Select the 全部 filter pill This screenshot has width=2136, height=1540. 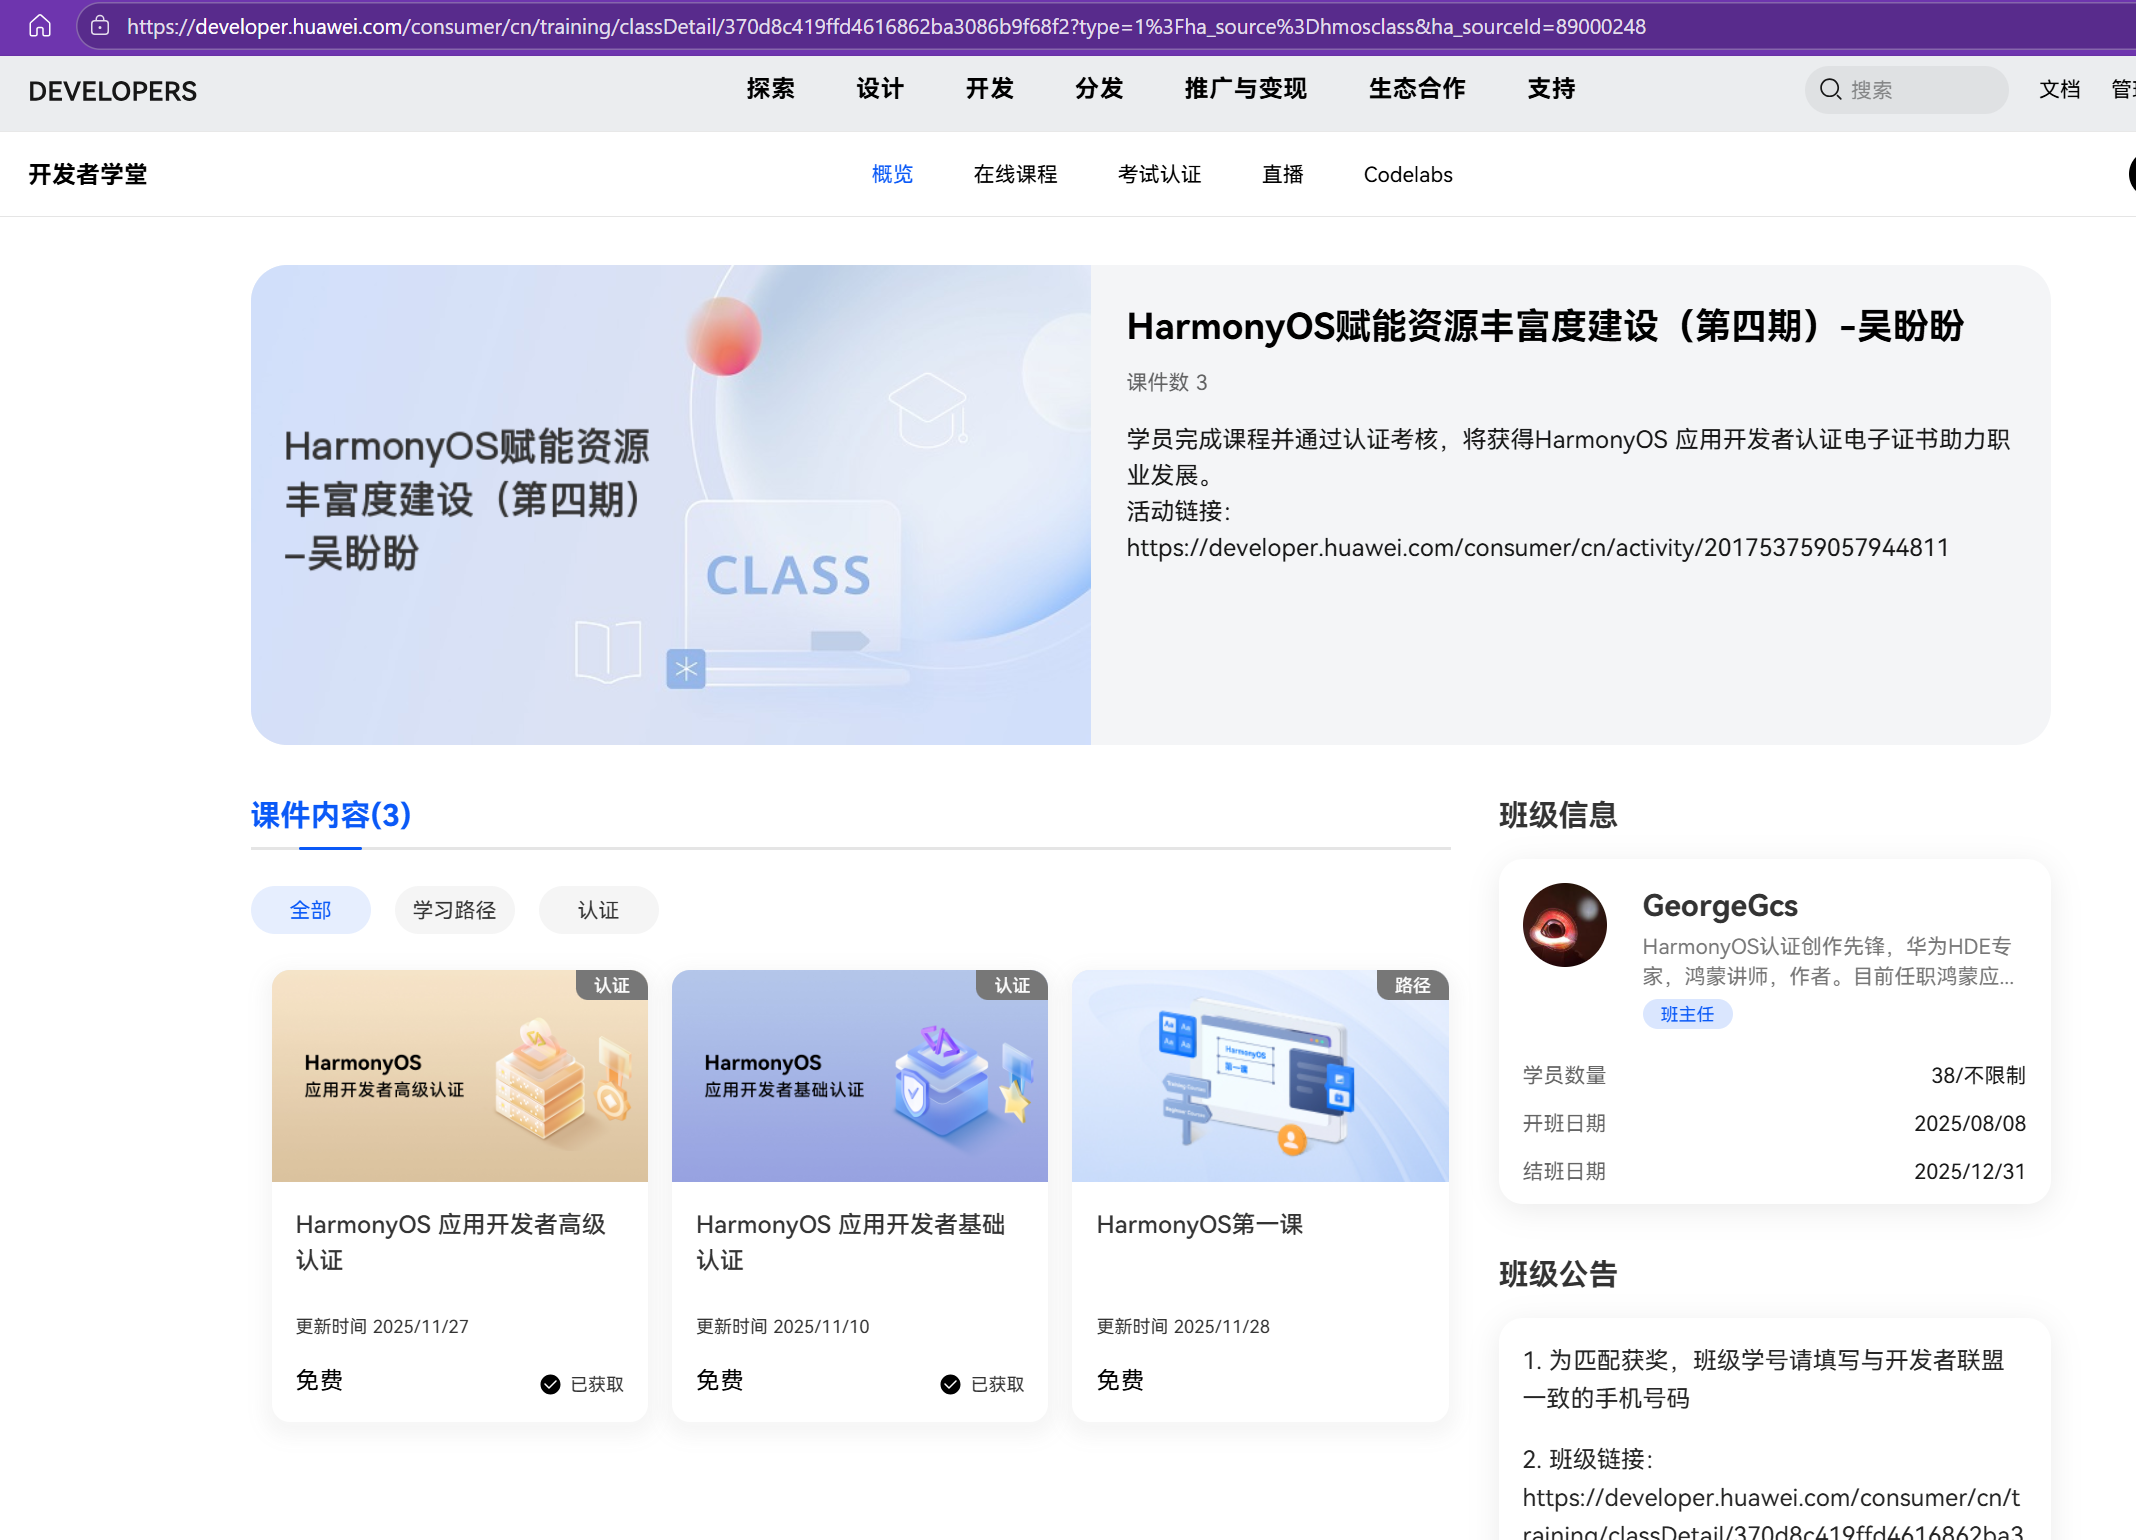[310, 910]
